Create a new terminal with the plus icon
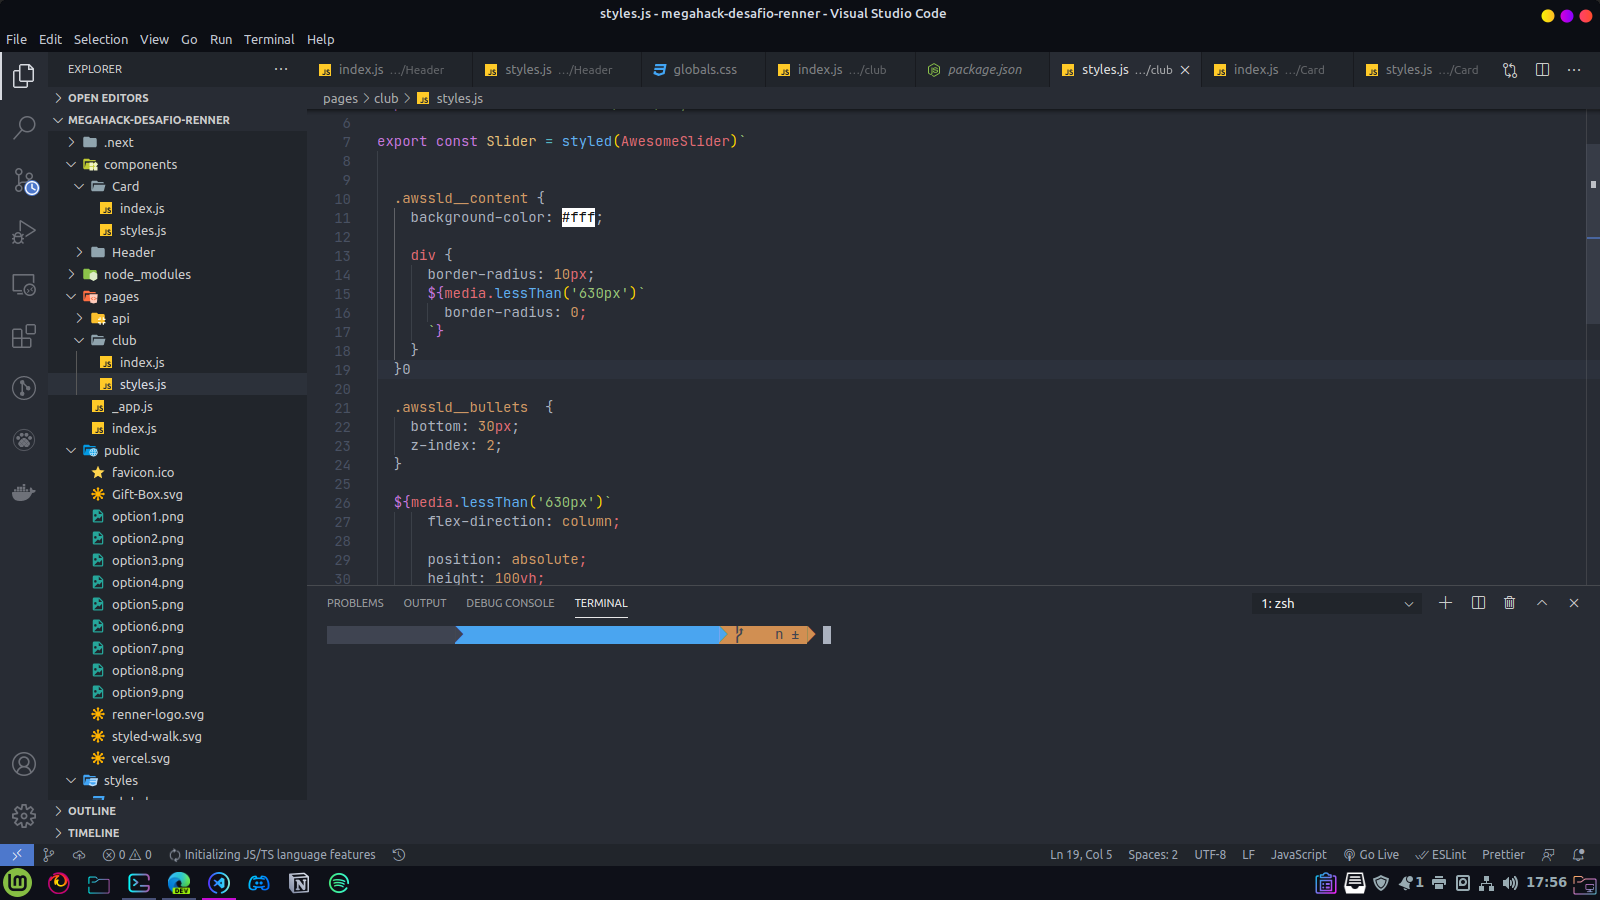Image resolution: width=1600 pixels, height=900 pixels. (1445, 603)
